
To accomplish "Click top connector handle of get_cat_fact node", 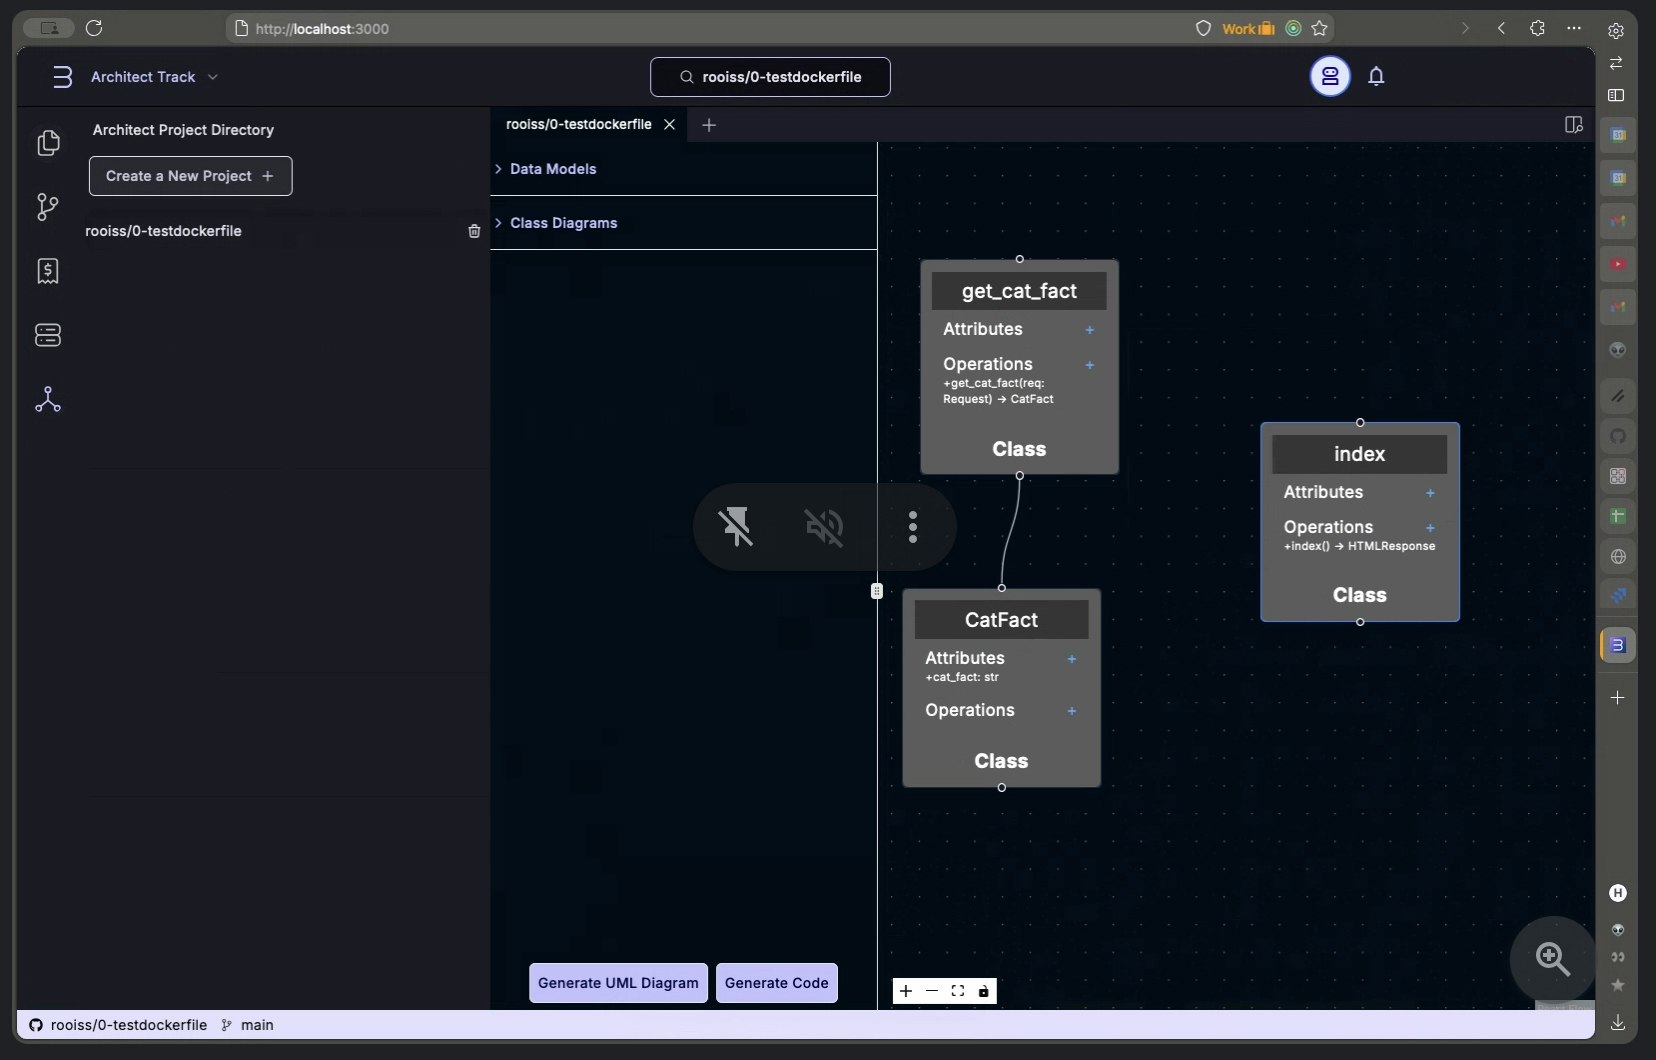I will coord(1020,259).
